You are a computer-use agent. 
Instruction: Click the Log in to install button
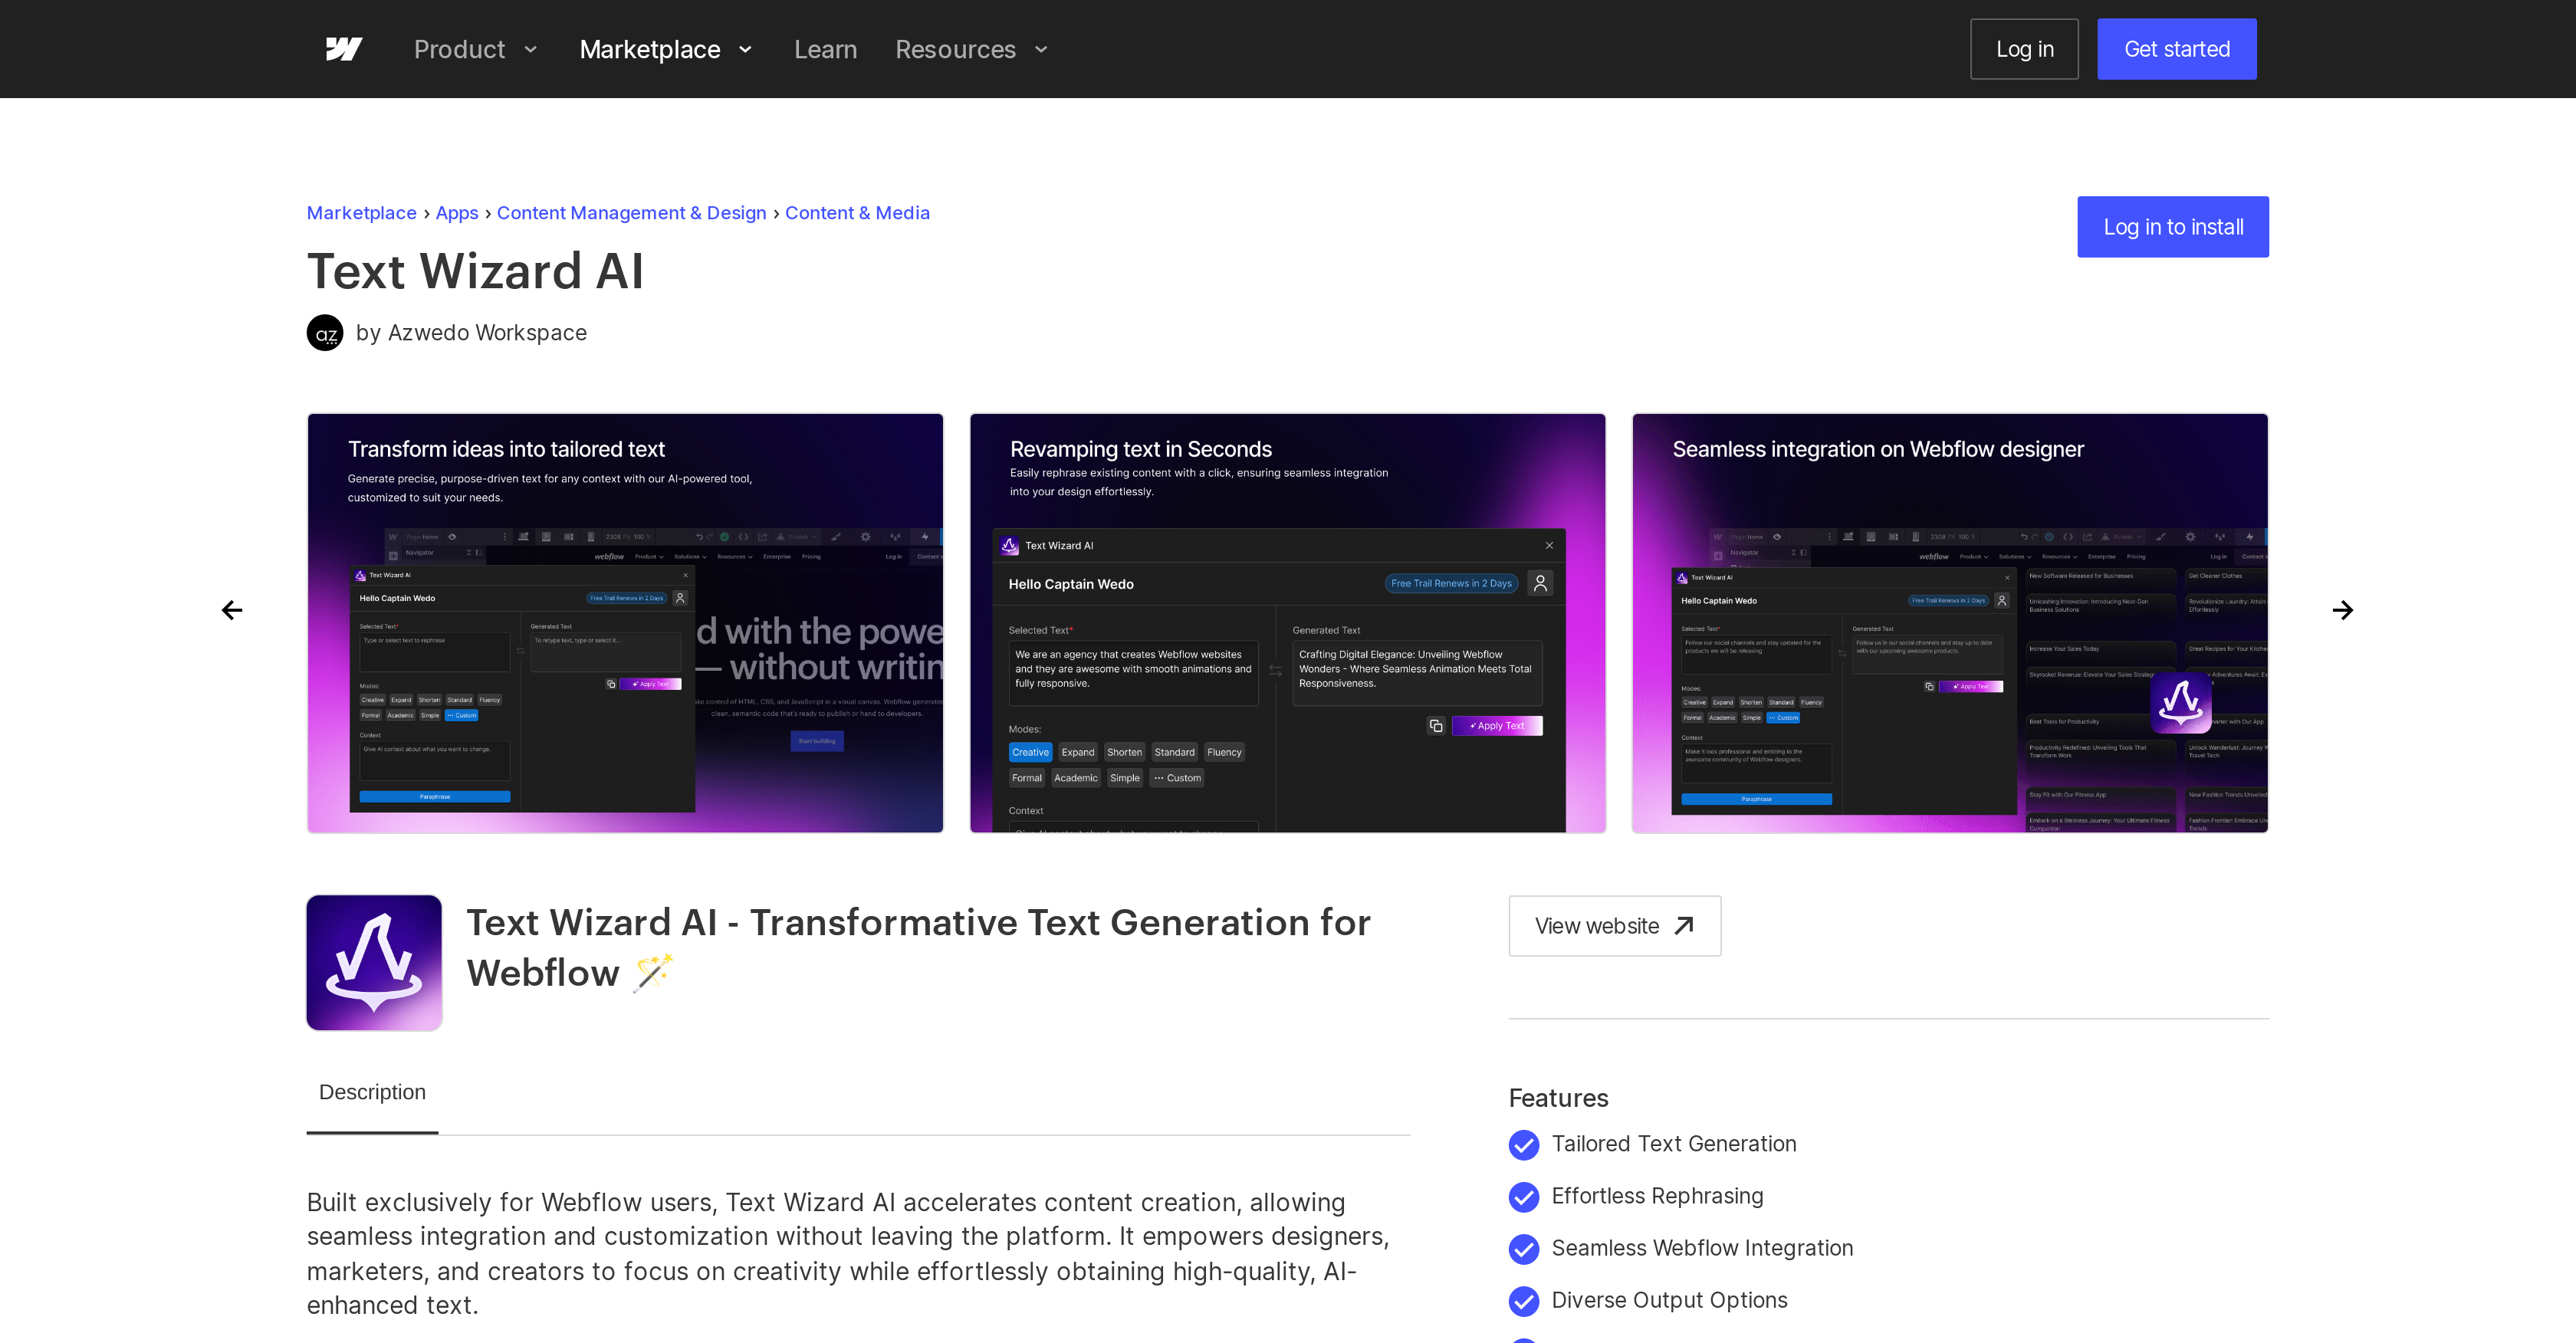click(2172, 227)
